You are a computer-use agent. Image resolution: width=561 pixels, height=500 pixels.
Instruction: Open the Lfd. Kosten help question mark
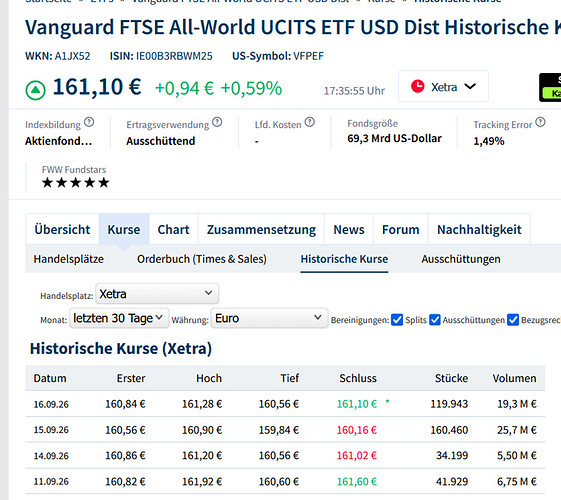[x=310, y=122]
